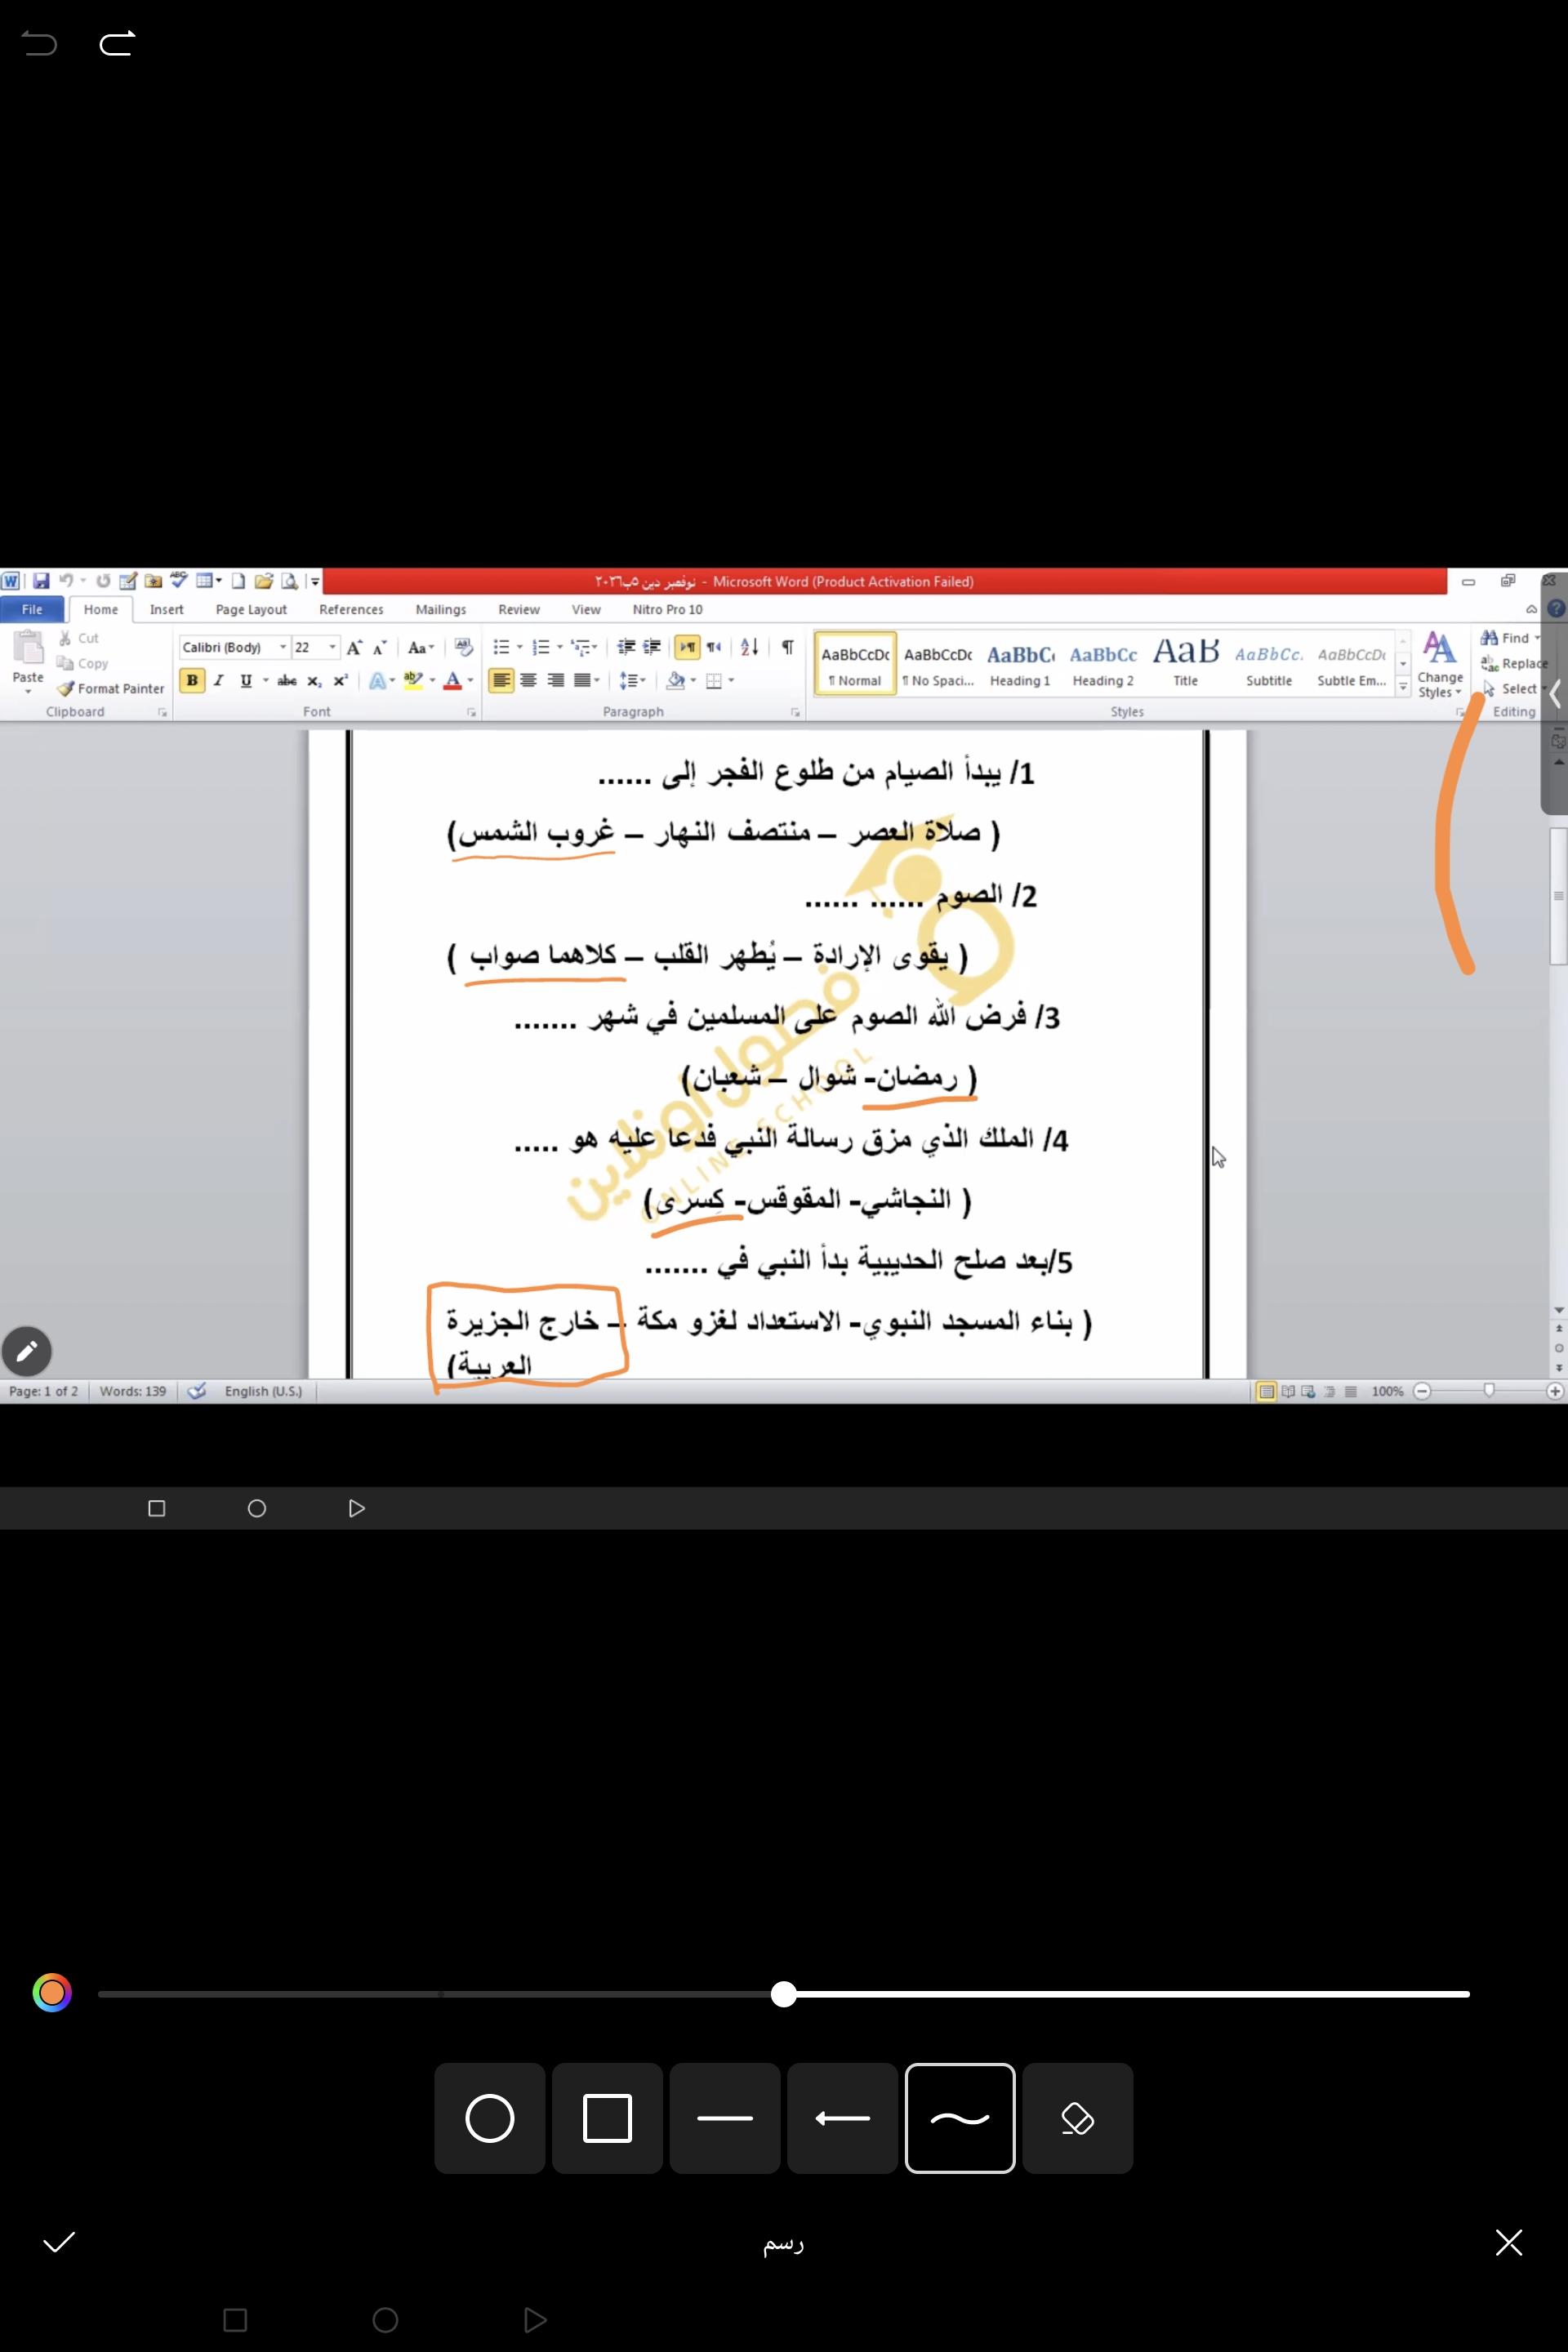Confirm drawing with the checkmark
Screen dimensions: 1568x2352
tap(59, 2243)
